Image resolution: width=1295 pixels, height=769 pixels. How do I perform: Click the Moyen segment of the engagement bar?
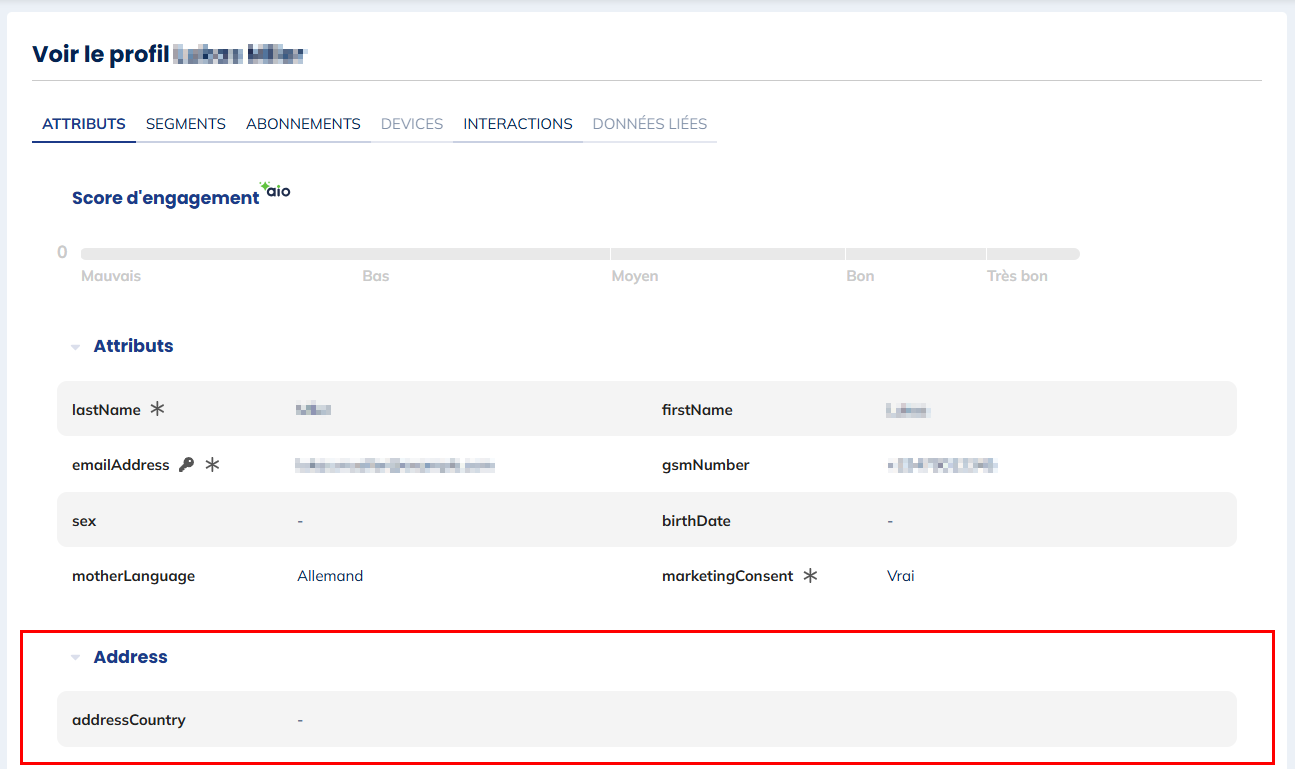tap(727, 254)
